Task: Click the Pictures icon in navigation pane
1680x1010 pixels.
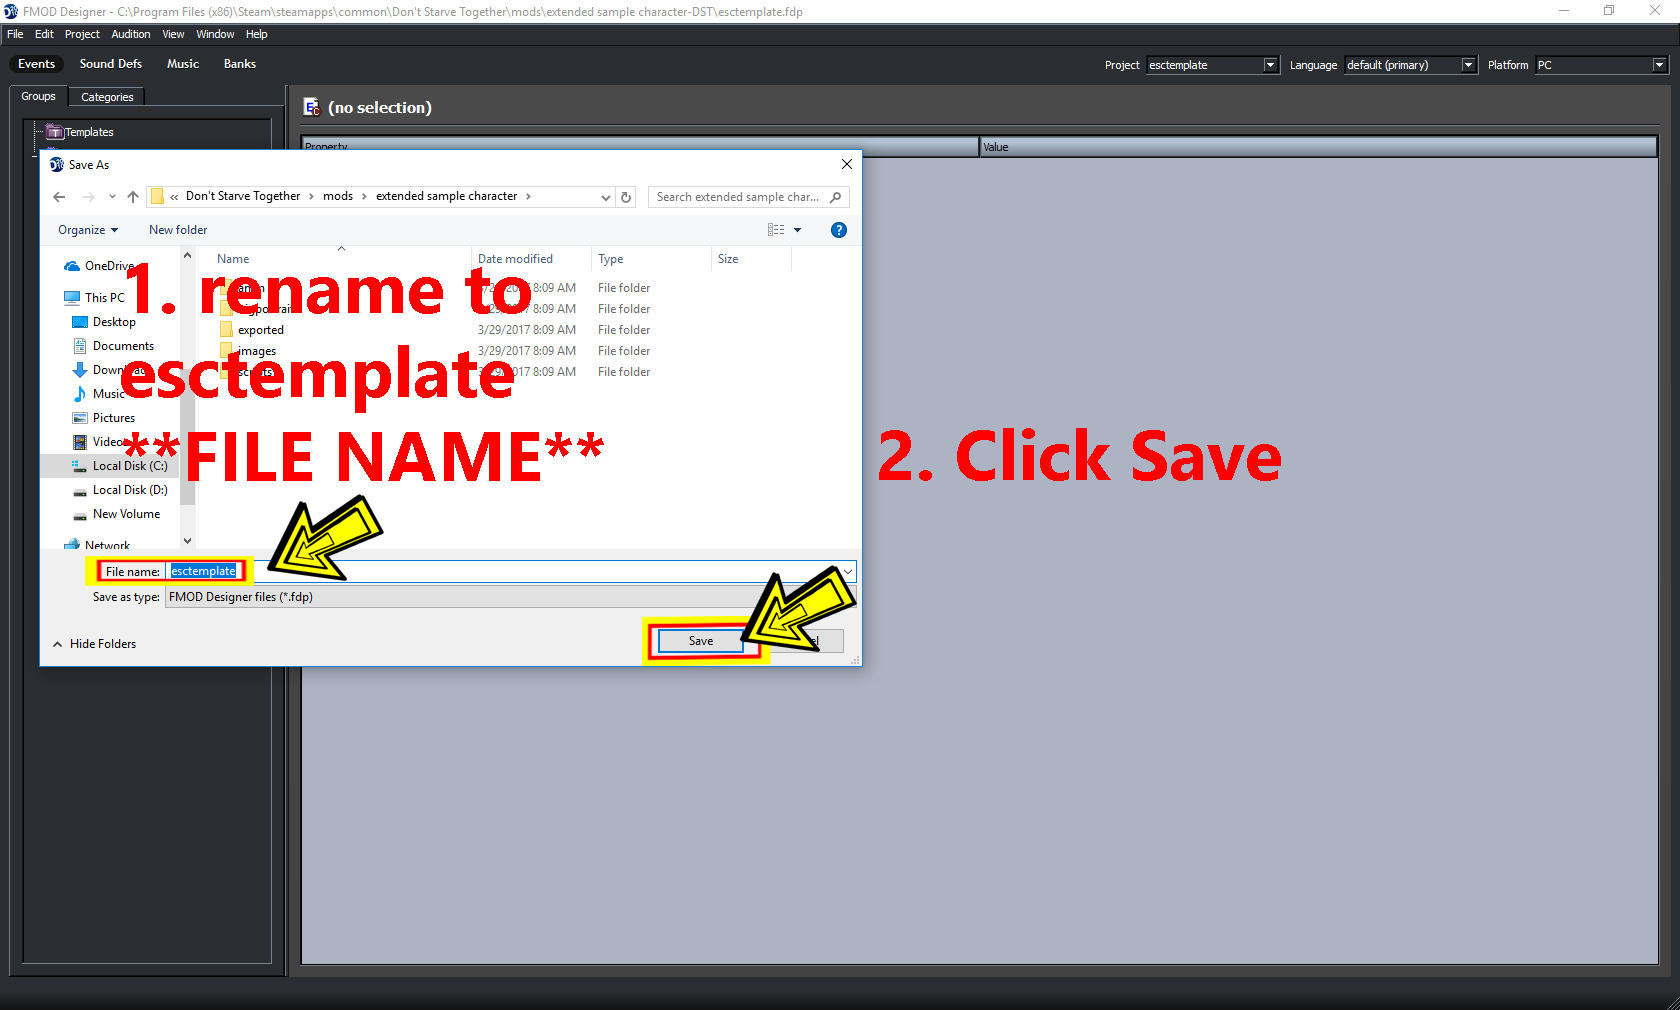Action: (80, 418)
